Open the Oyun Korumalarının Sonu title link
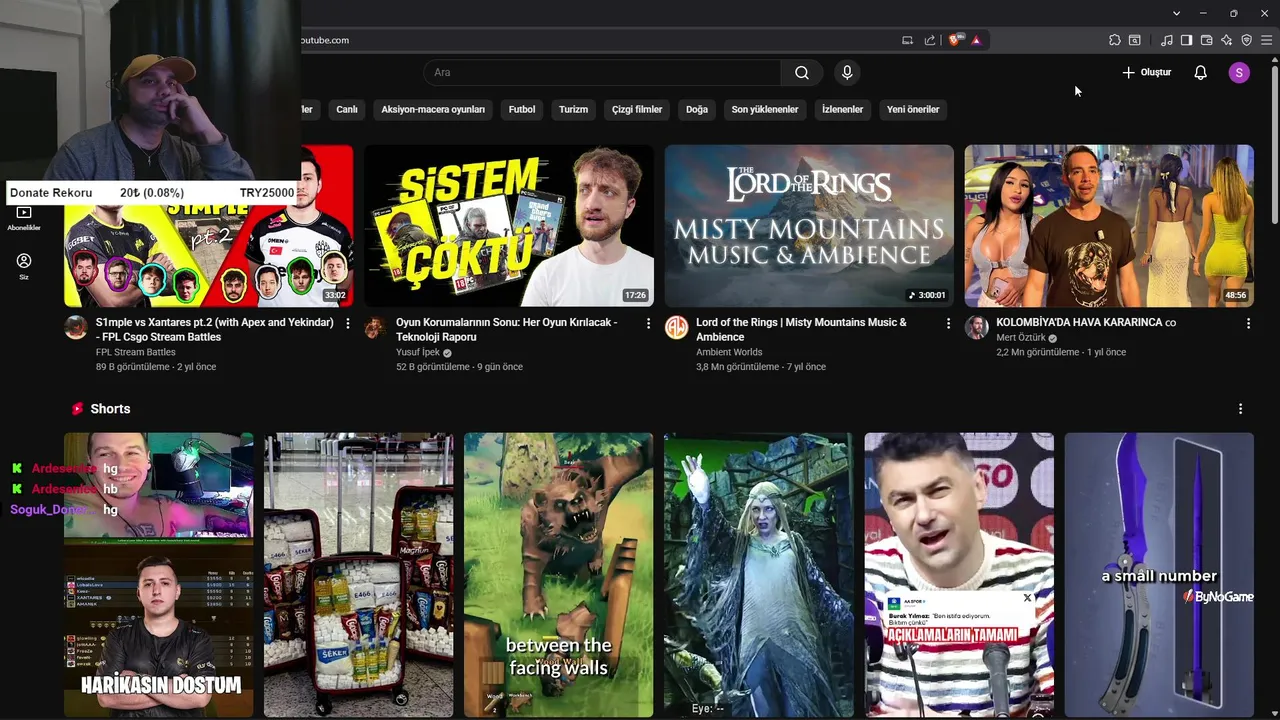Image resolution: width=1280 pixels, height=720 pixels. [x=507, y=330]
